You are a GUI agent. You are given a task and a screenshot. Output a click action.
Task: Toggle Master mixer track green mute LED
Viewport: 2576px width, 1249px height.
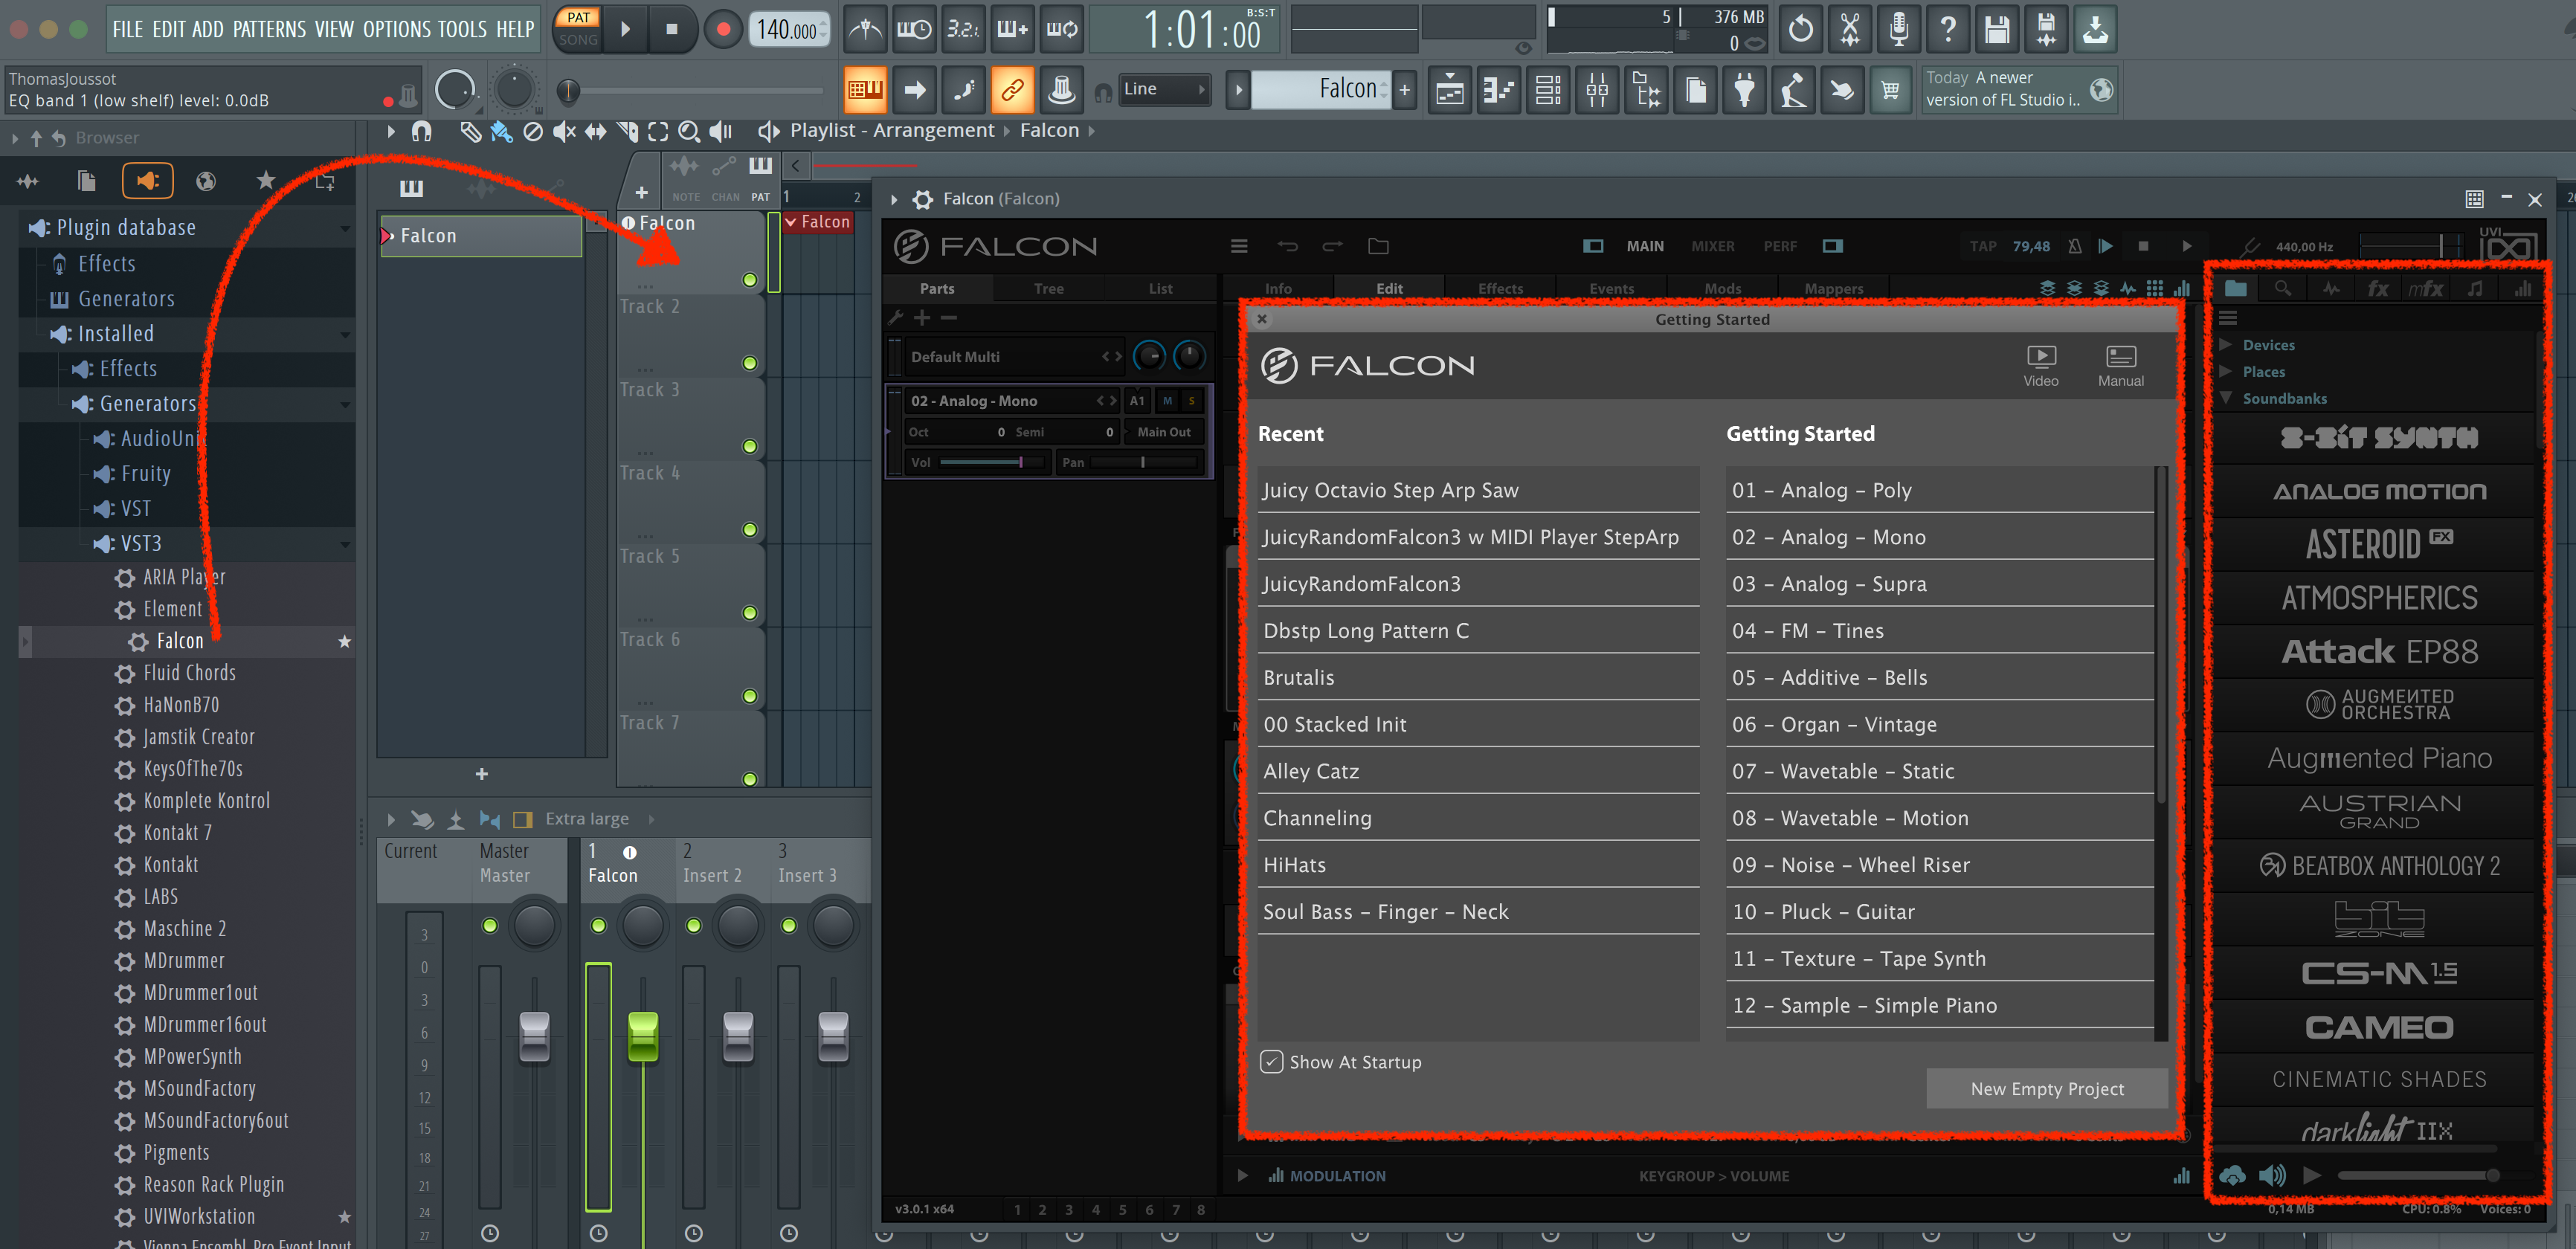tap(490, 925)
